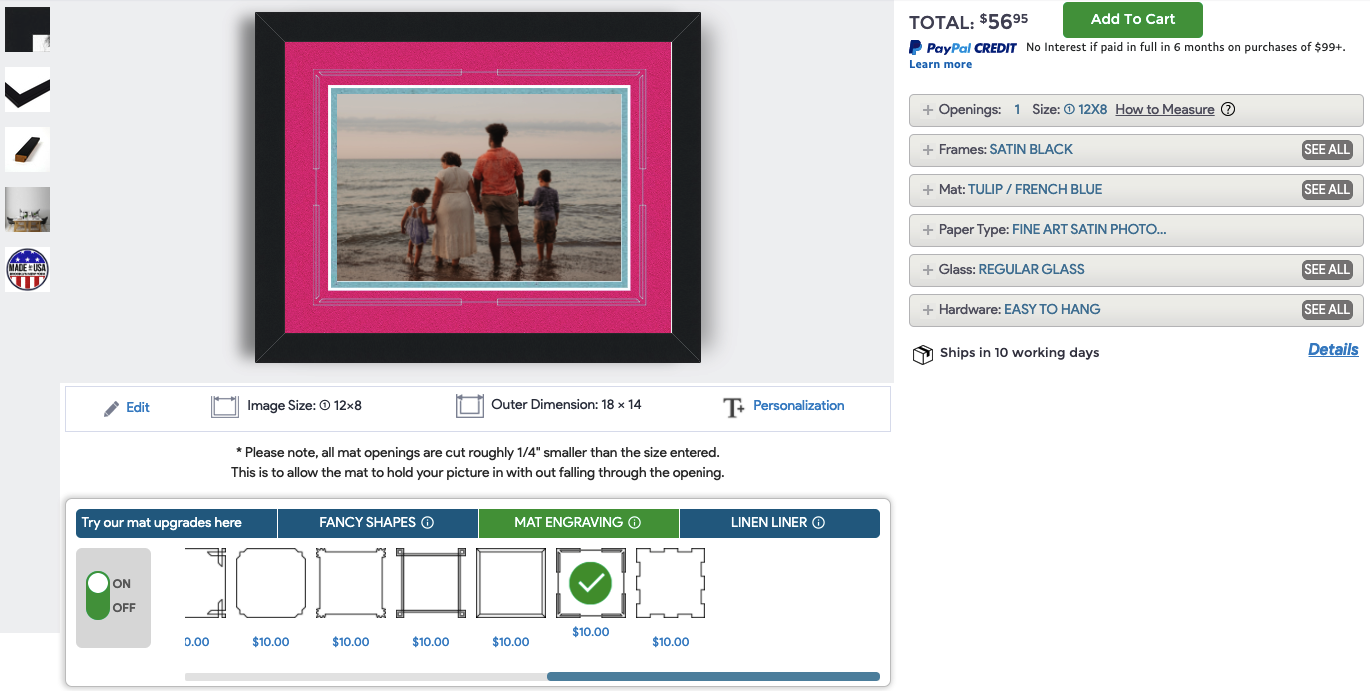Select the notched-edge mat engraving design
1370x691 pixels.
(670, 583)
